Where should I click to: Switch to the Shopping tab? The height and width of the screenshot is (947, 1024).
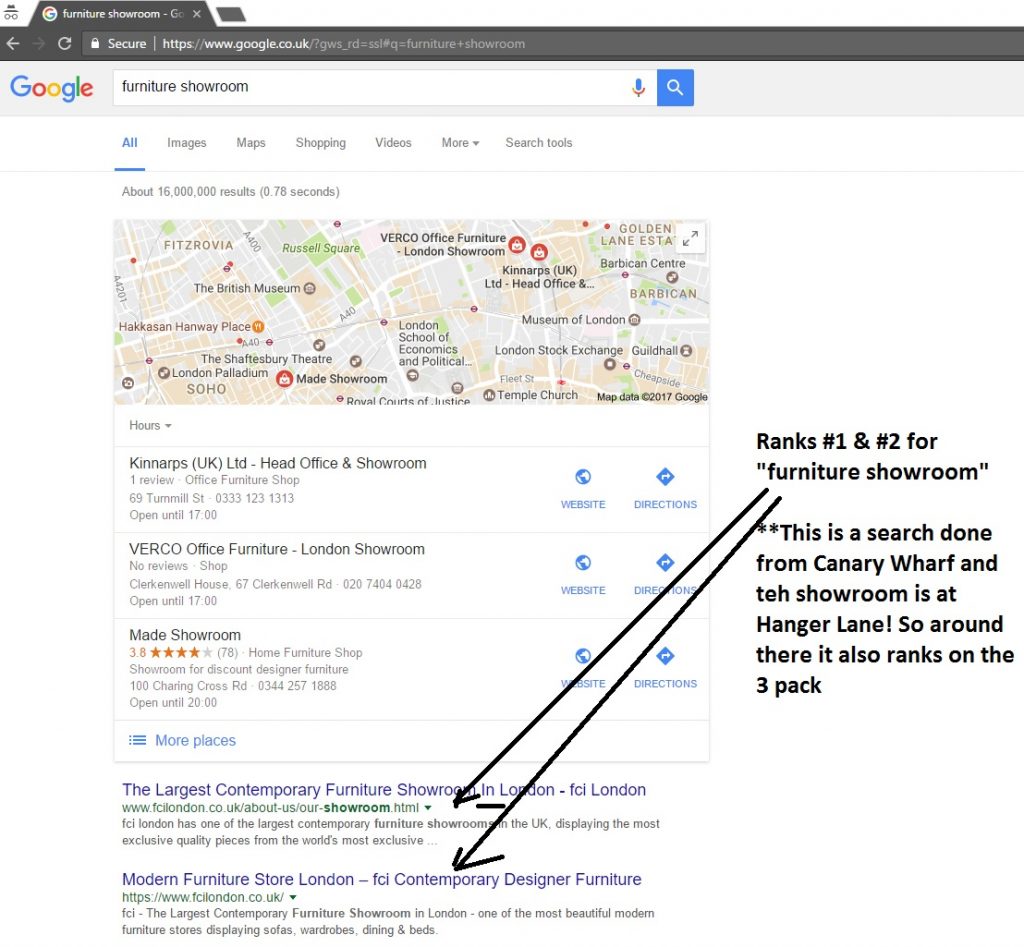point(321,142)
